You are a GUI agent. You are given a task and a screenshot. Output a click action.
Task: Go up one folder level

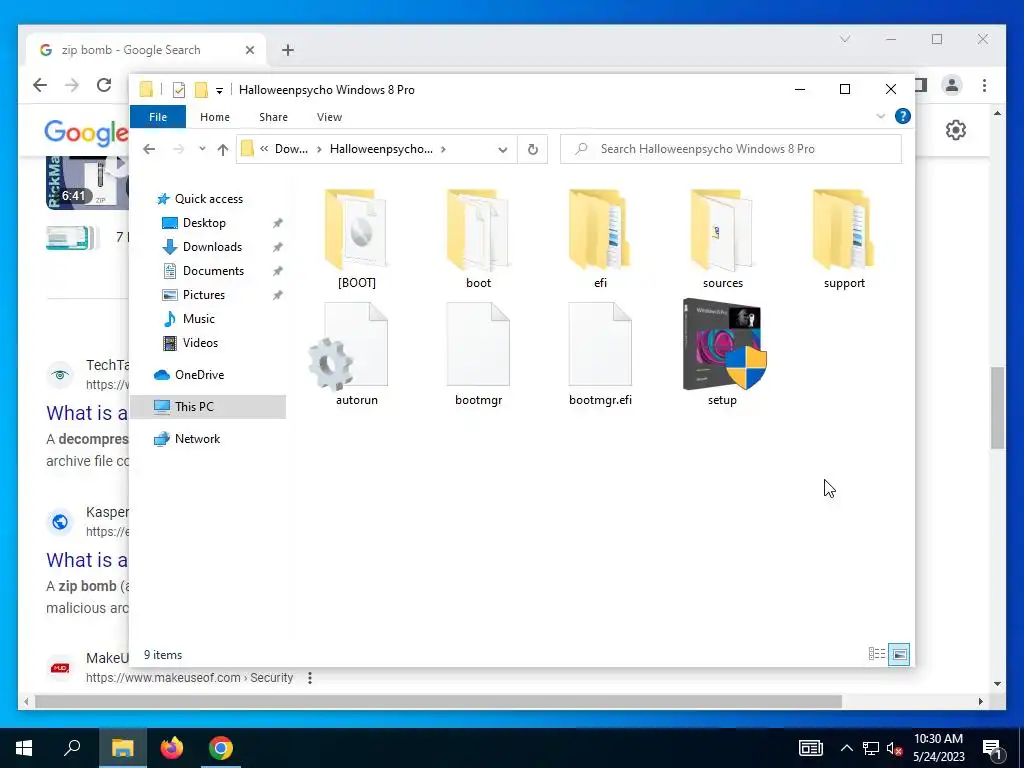click(x=223, y=150)
